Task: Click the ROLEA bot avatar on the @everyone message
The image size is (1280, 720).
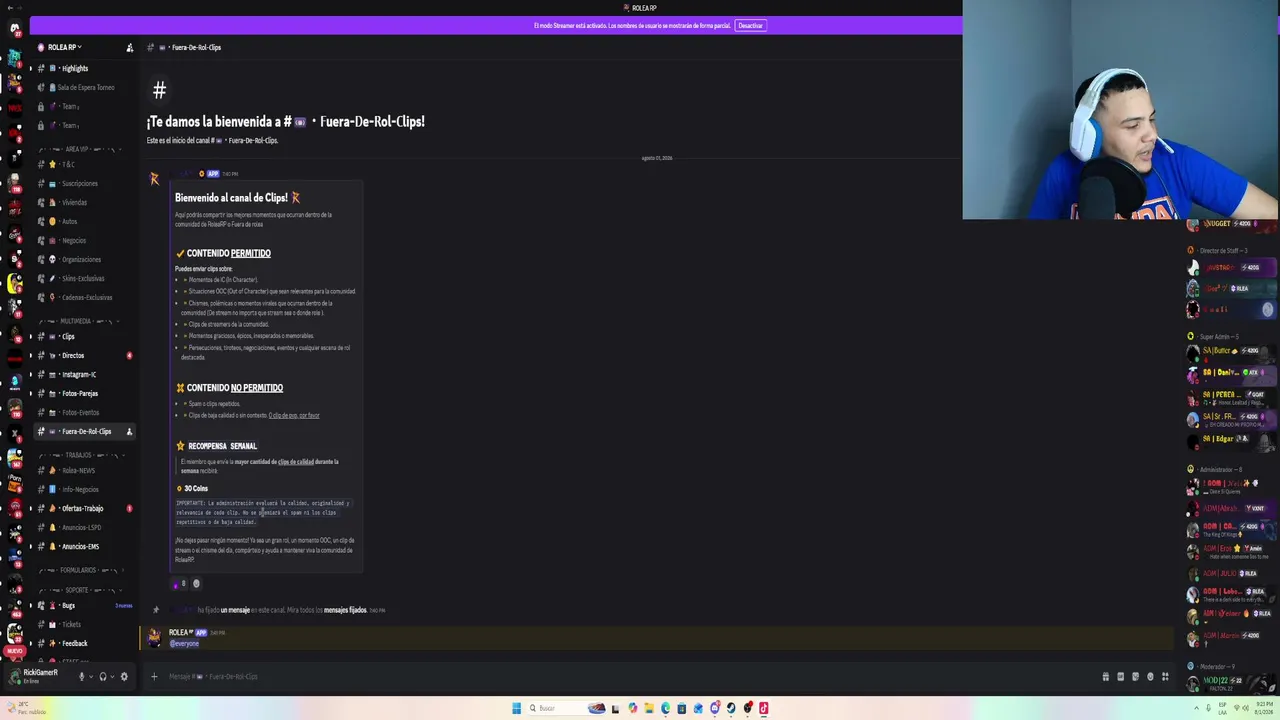Action: pyautogui.click(x=154, y=637)
